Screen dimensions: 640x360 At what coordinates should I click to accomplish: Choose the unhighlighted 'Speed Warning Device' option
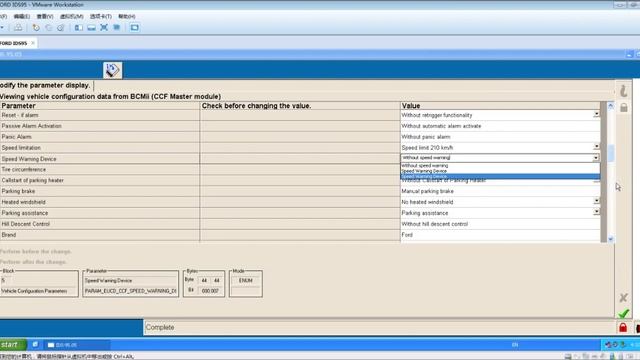point(500,171)
